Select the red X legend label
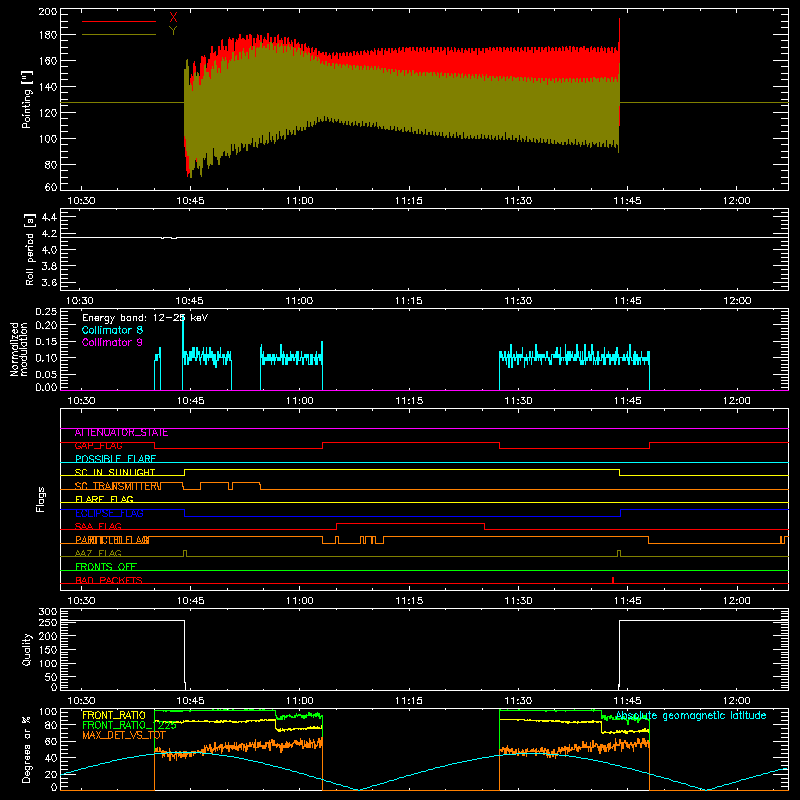 click(173, 18)
